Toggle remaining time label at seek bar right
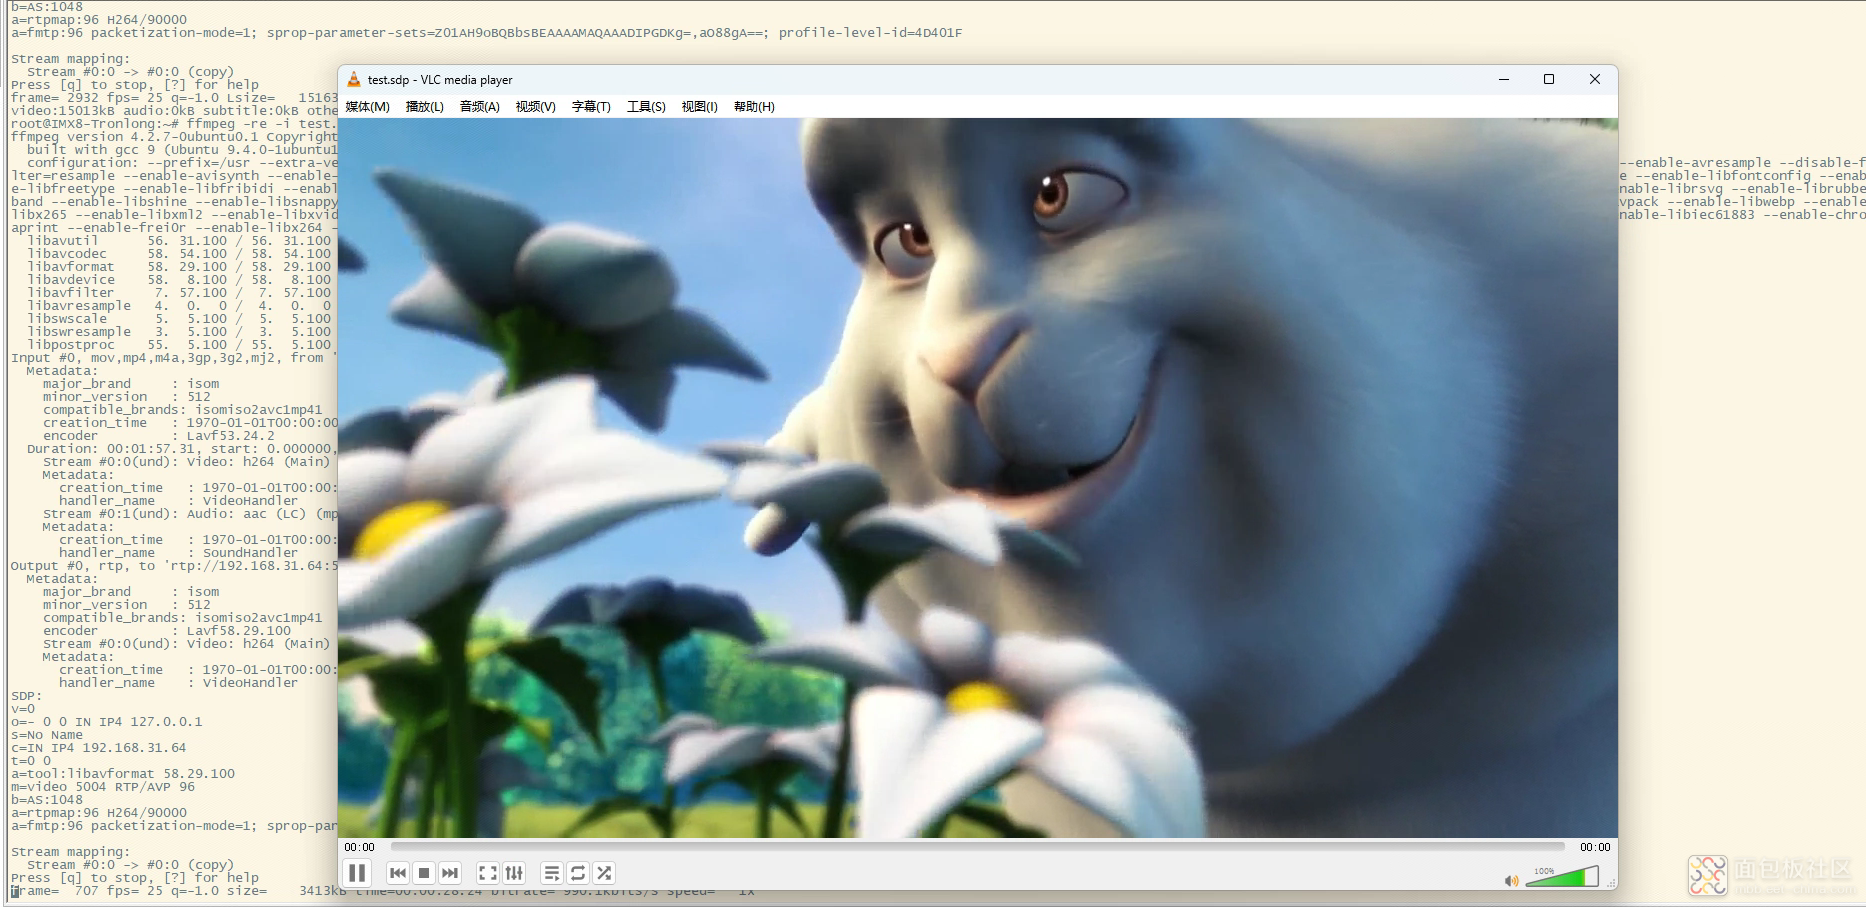 pos(1595,847)
